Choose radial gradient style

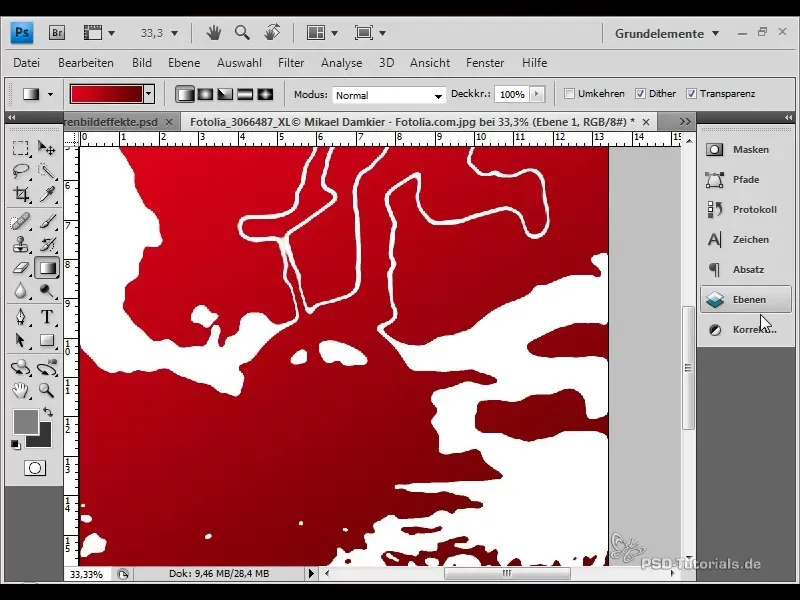[205, 94]
